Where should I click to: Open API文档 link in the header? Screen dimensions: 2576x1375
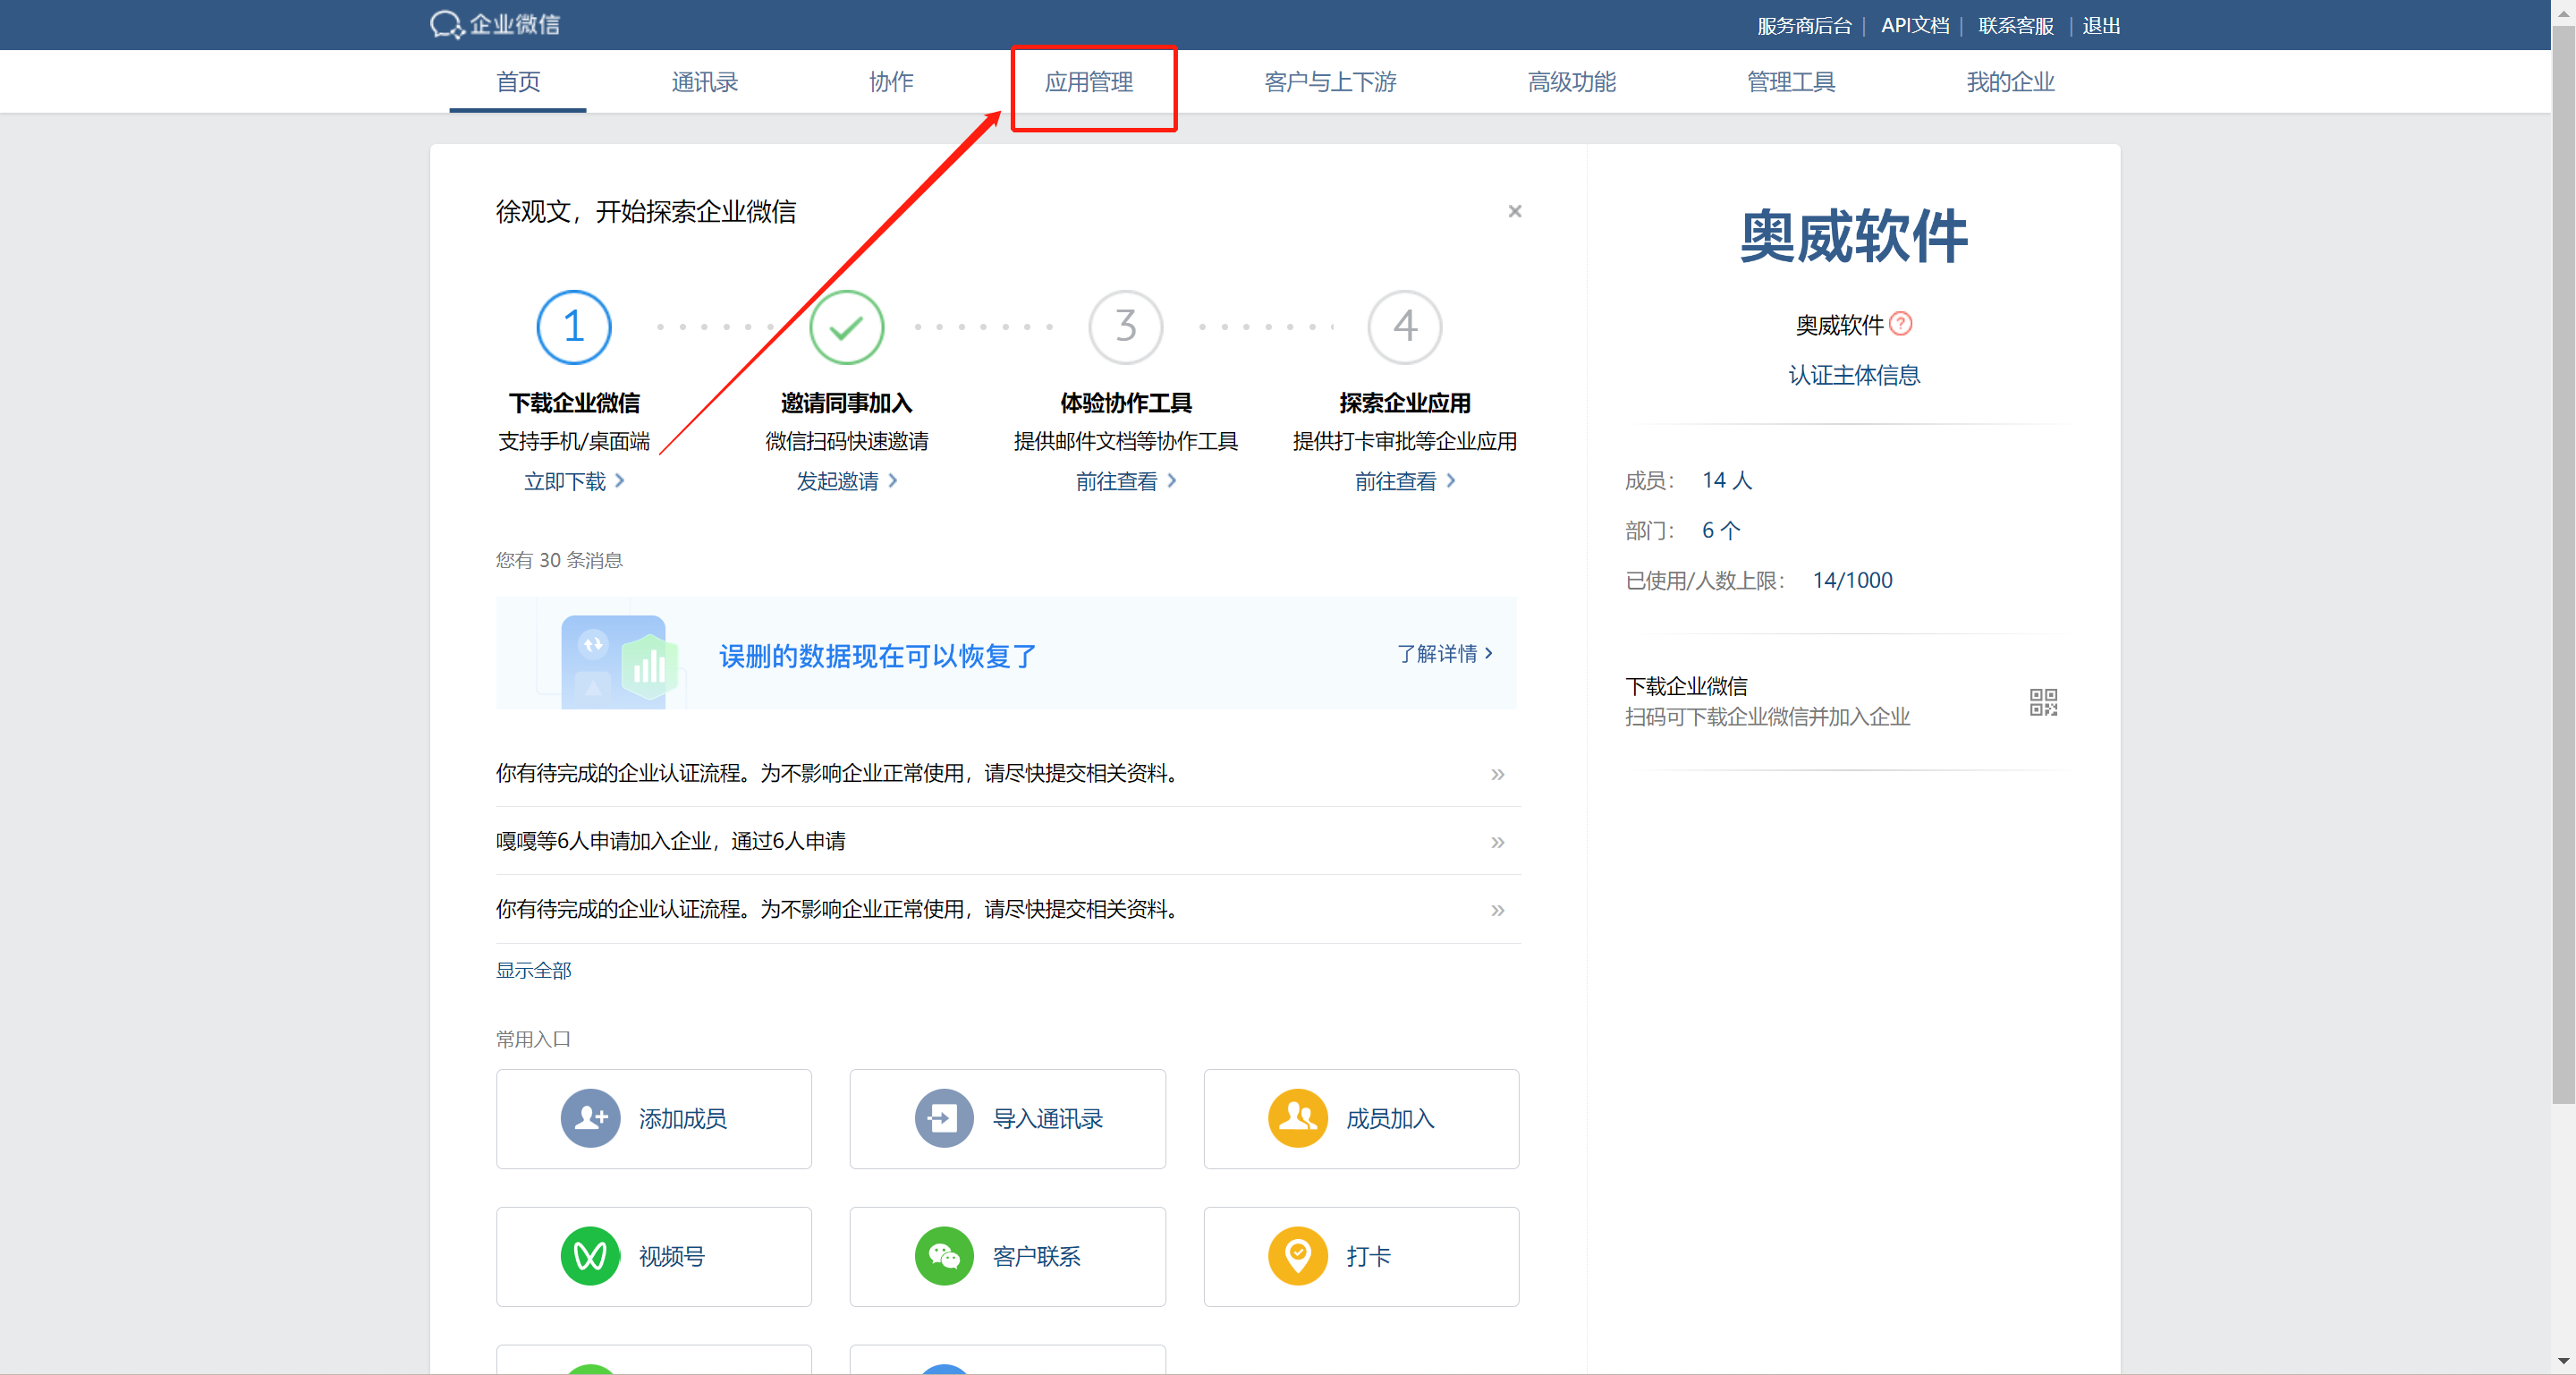[1915, 26]
